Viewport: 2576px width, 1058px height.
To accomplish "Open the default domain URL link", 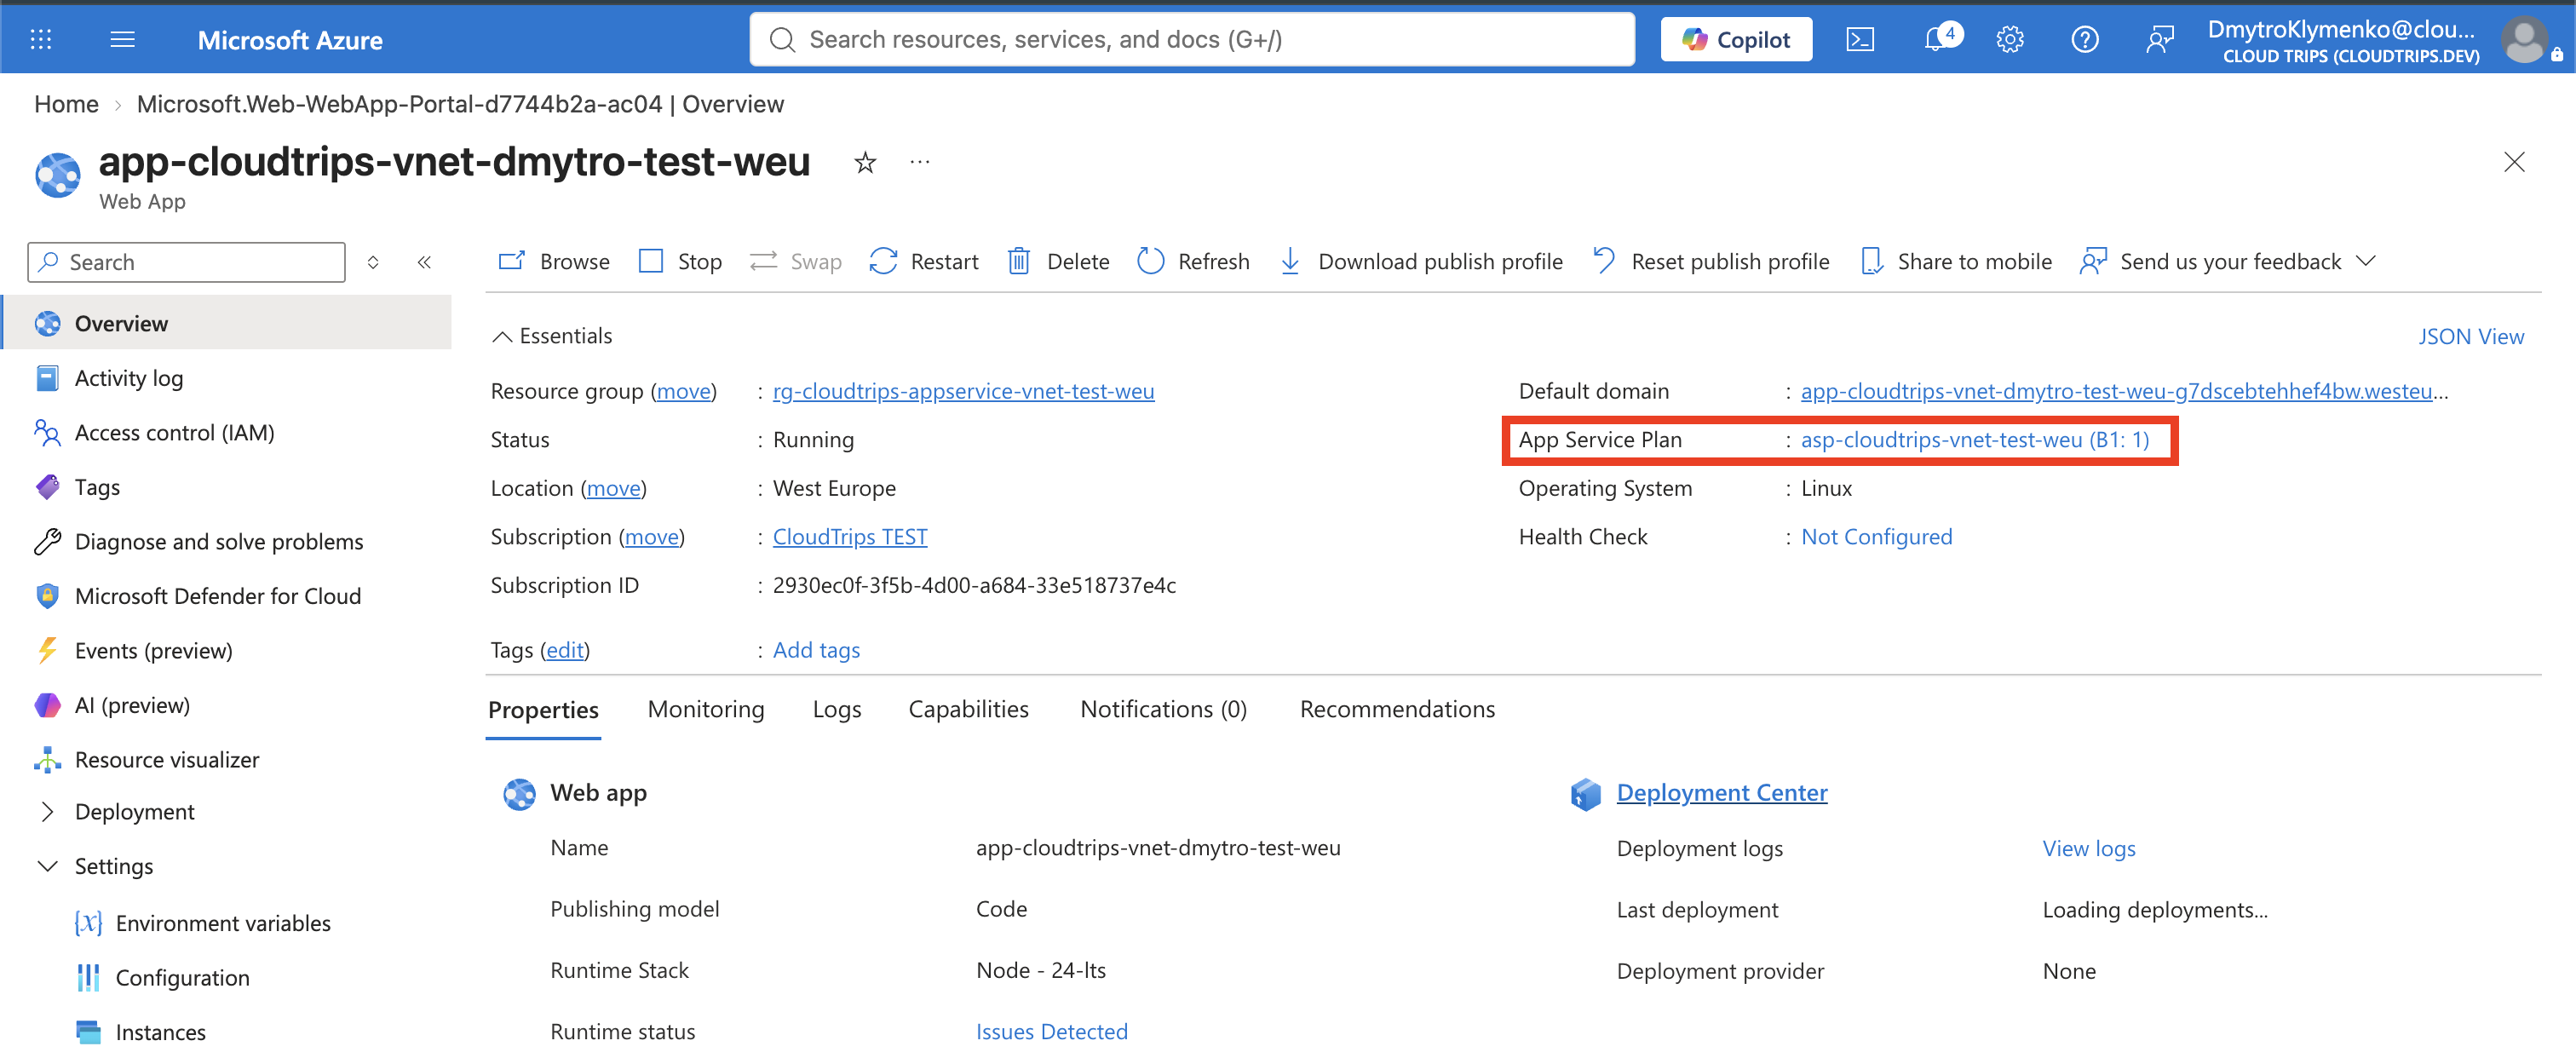I will coord(2124,391).
